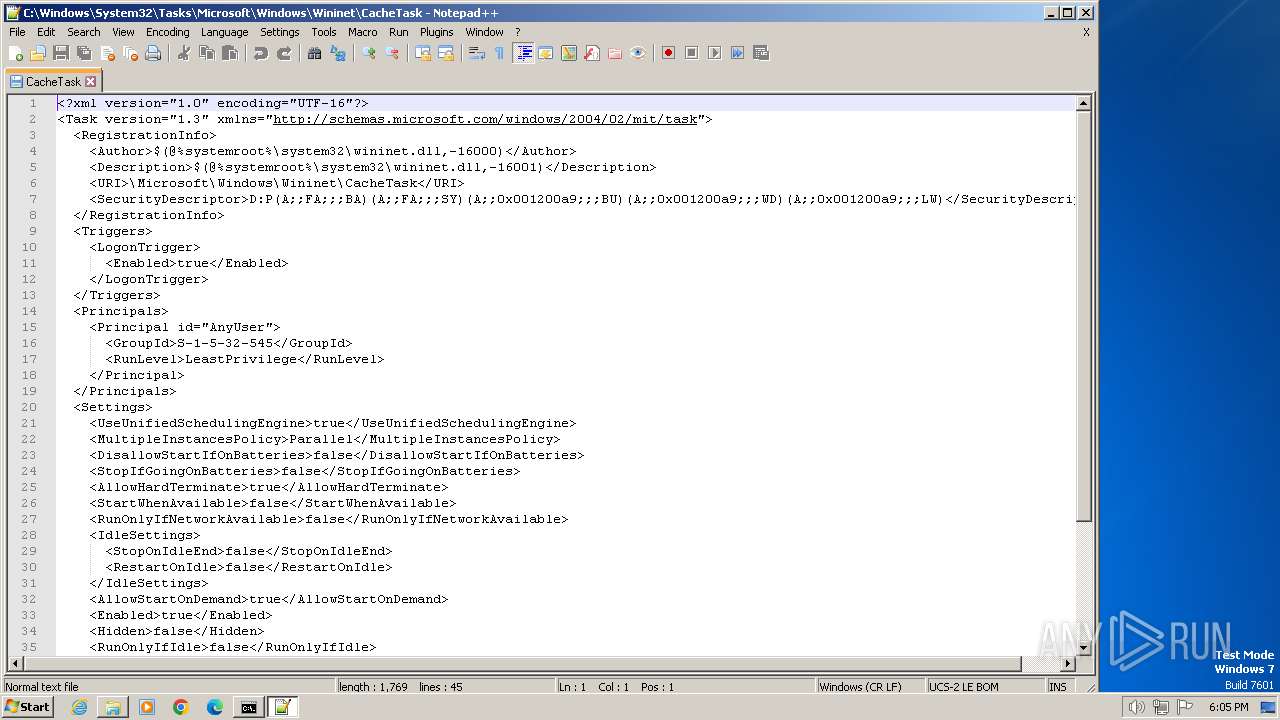Open the Encoding menu
1280x720 pixels.
(167, 32)
